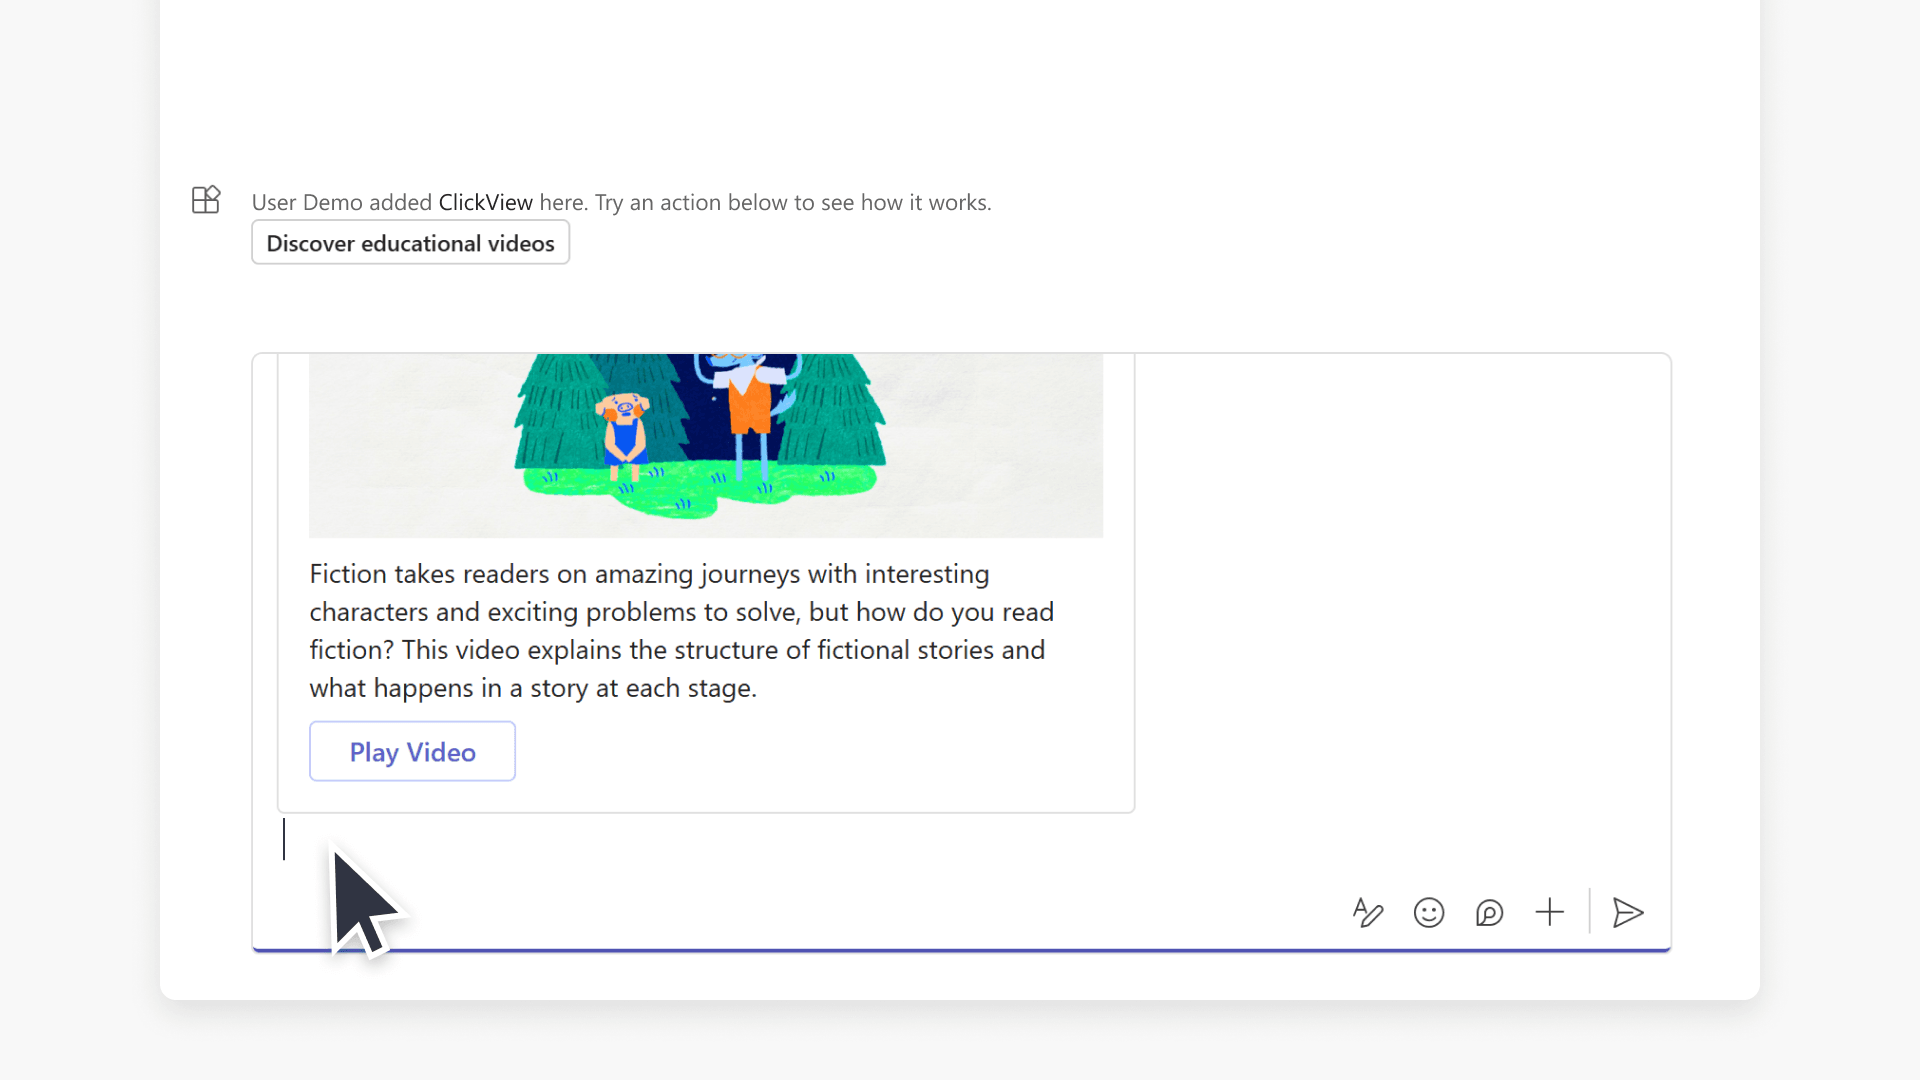Click the video description paragraph text

(x=681, y=630)
